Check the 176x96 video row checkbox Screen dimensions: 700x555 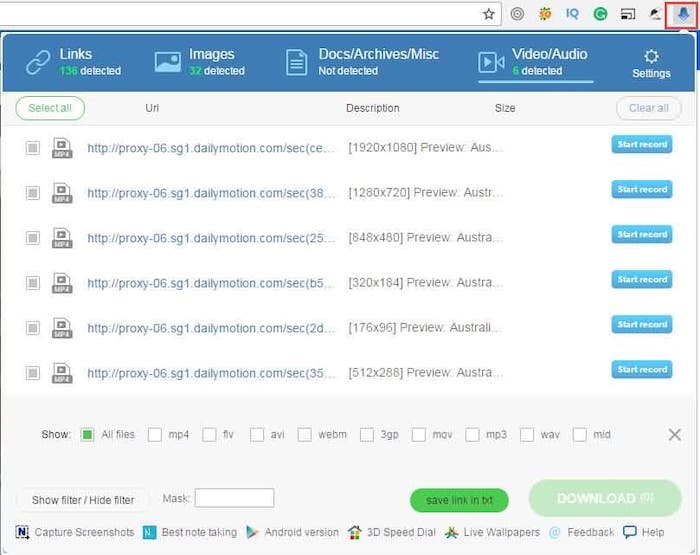[x=33, y=328]
